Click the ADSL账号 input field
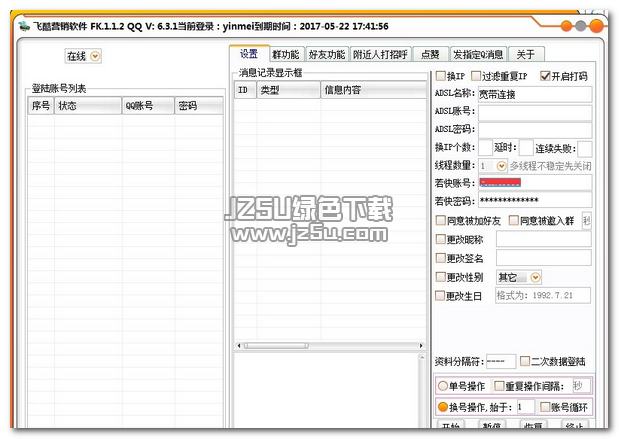 click(x=535, y=113)
